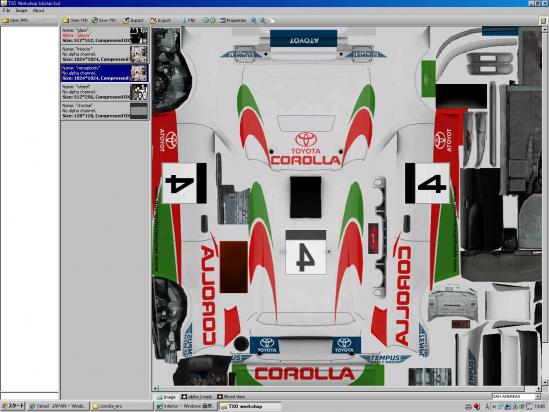
Task: Click the TXD workshop taskbar item
Action: coord(250,406)
